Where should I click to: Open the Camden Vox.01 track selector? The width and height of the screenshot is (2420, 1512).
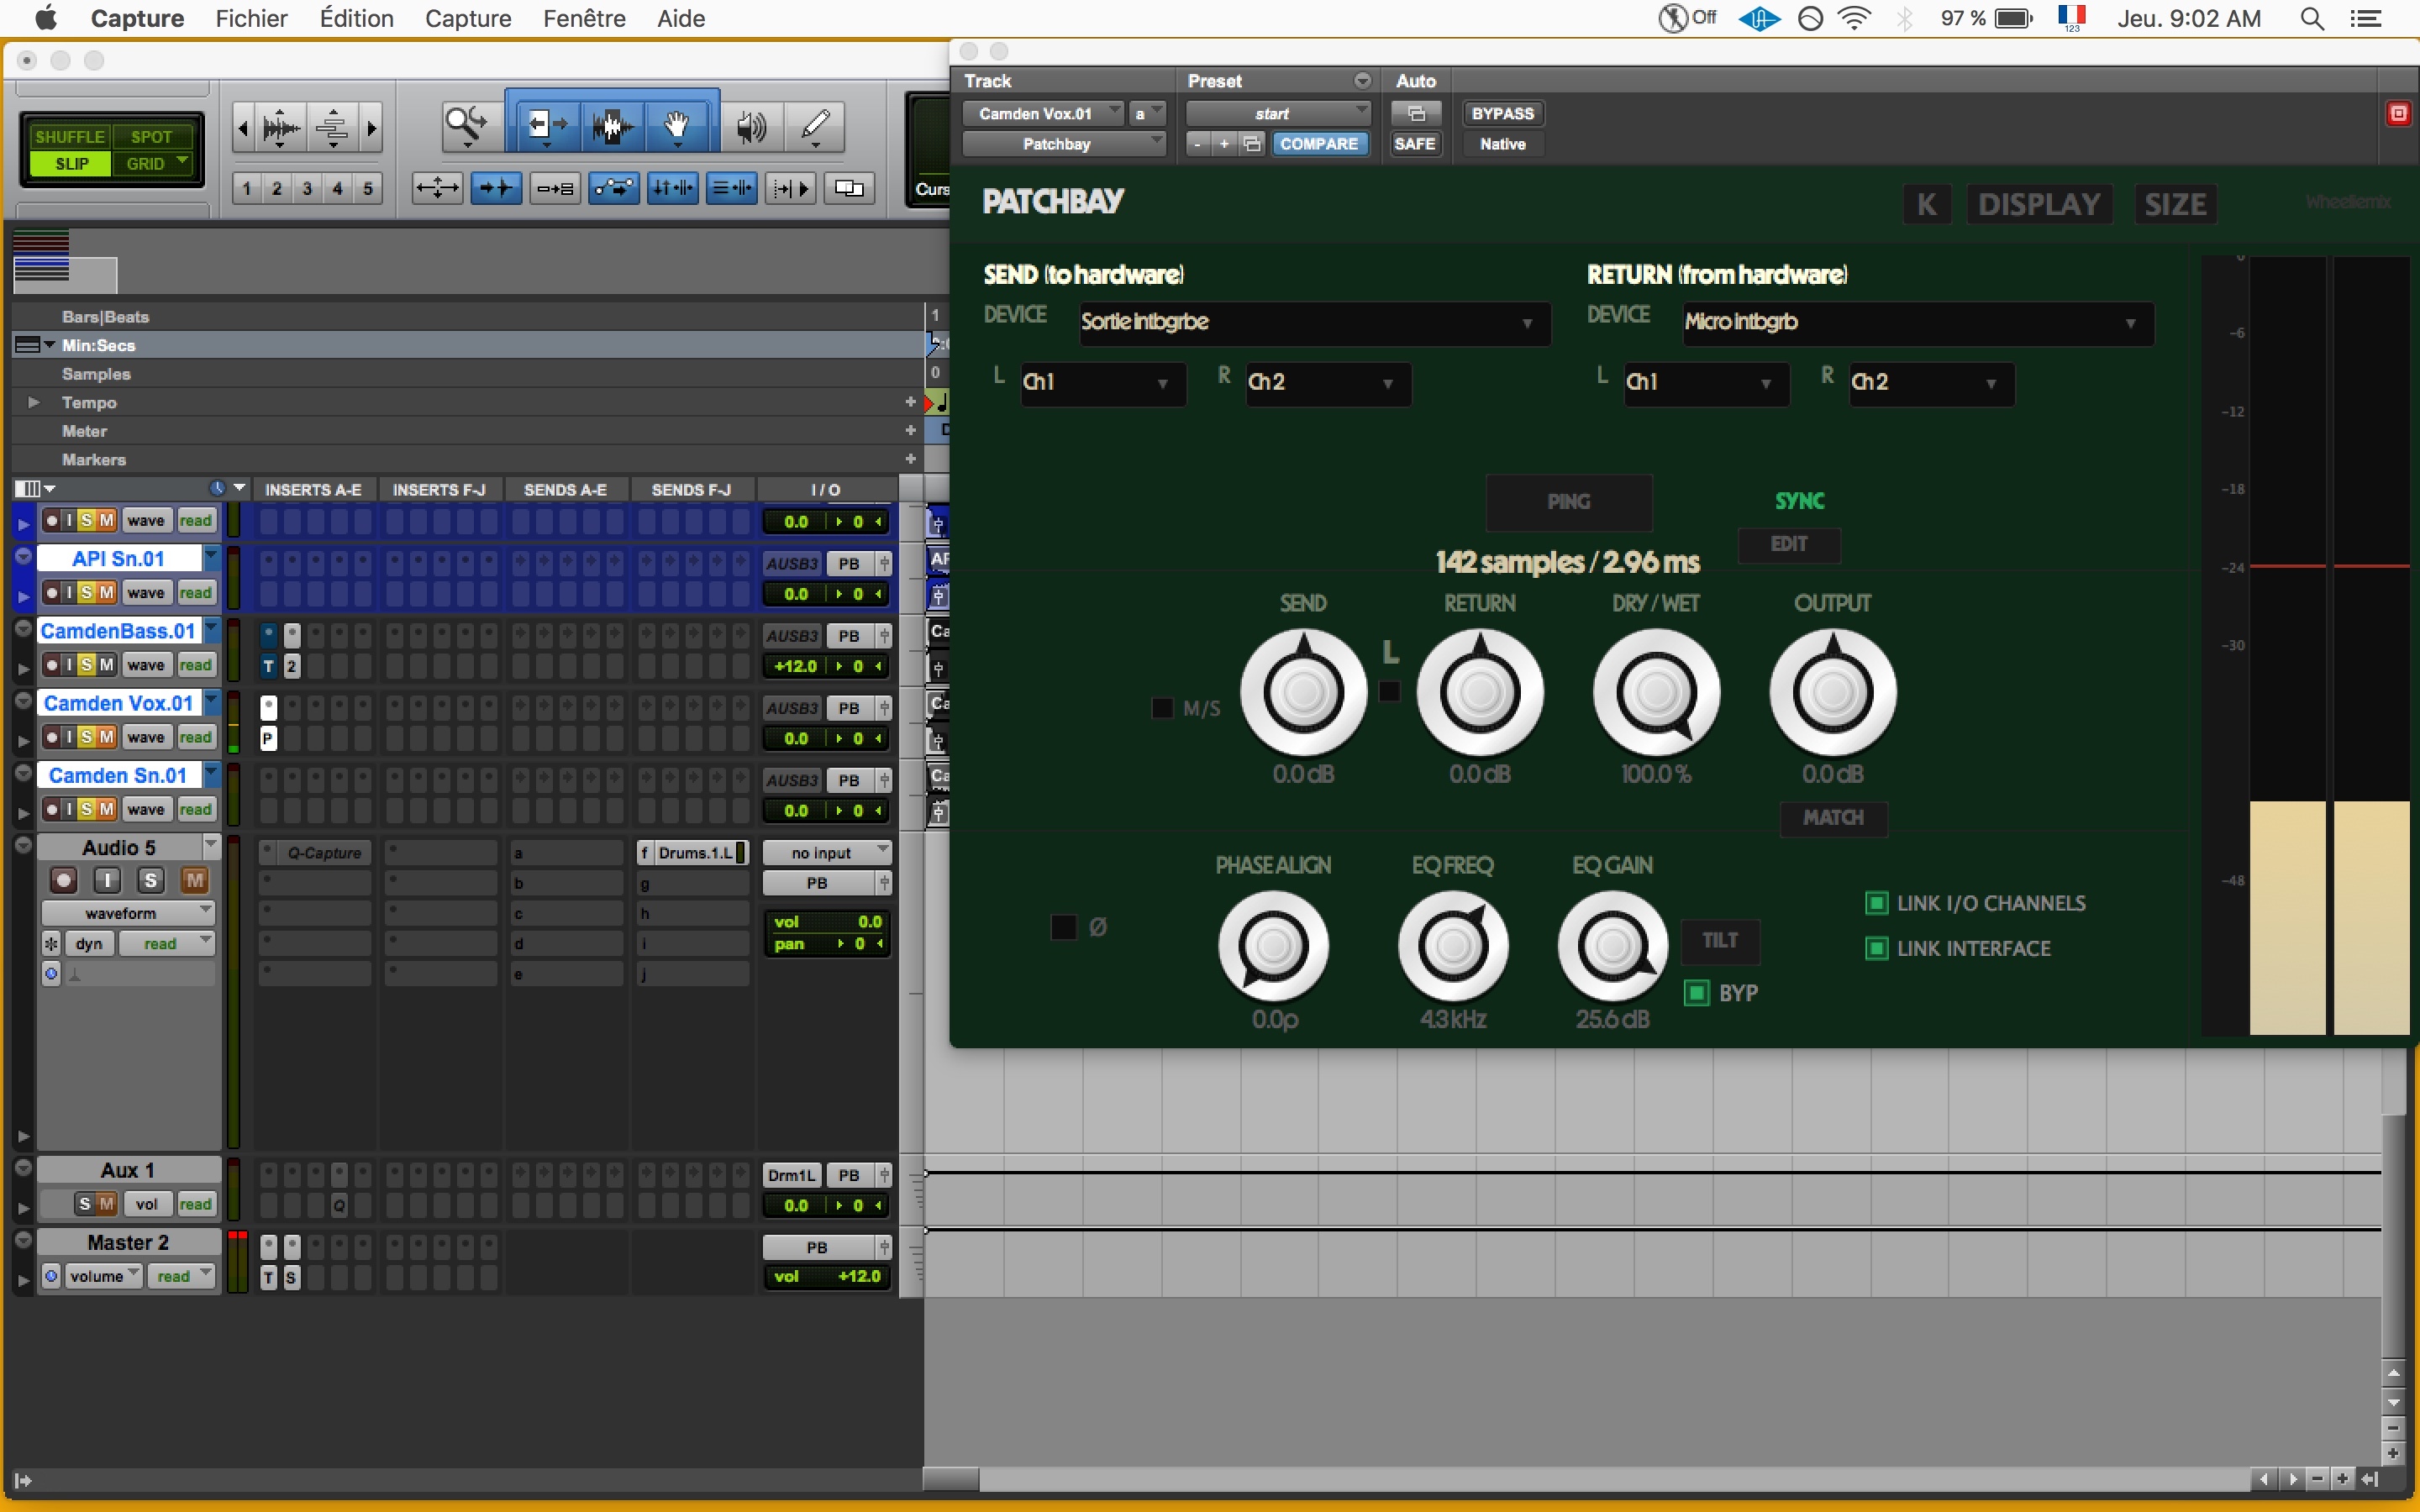[x=1043, y=114]
